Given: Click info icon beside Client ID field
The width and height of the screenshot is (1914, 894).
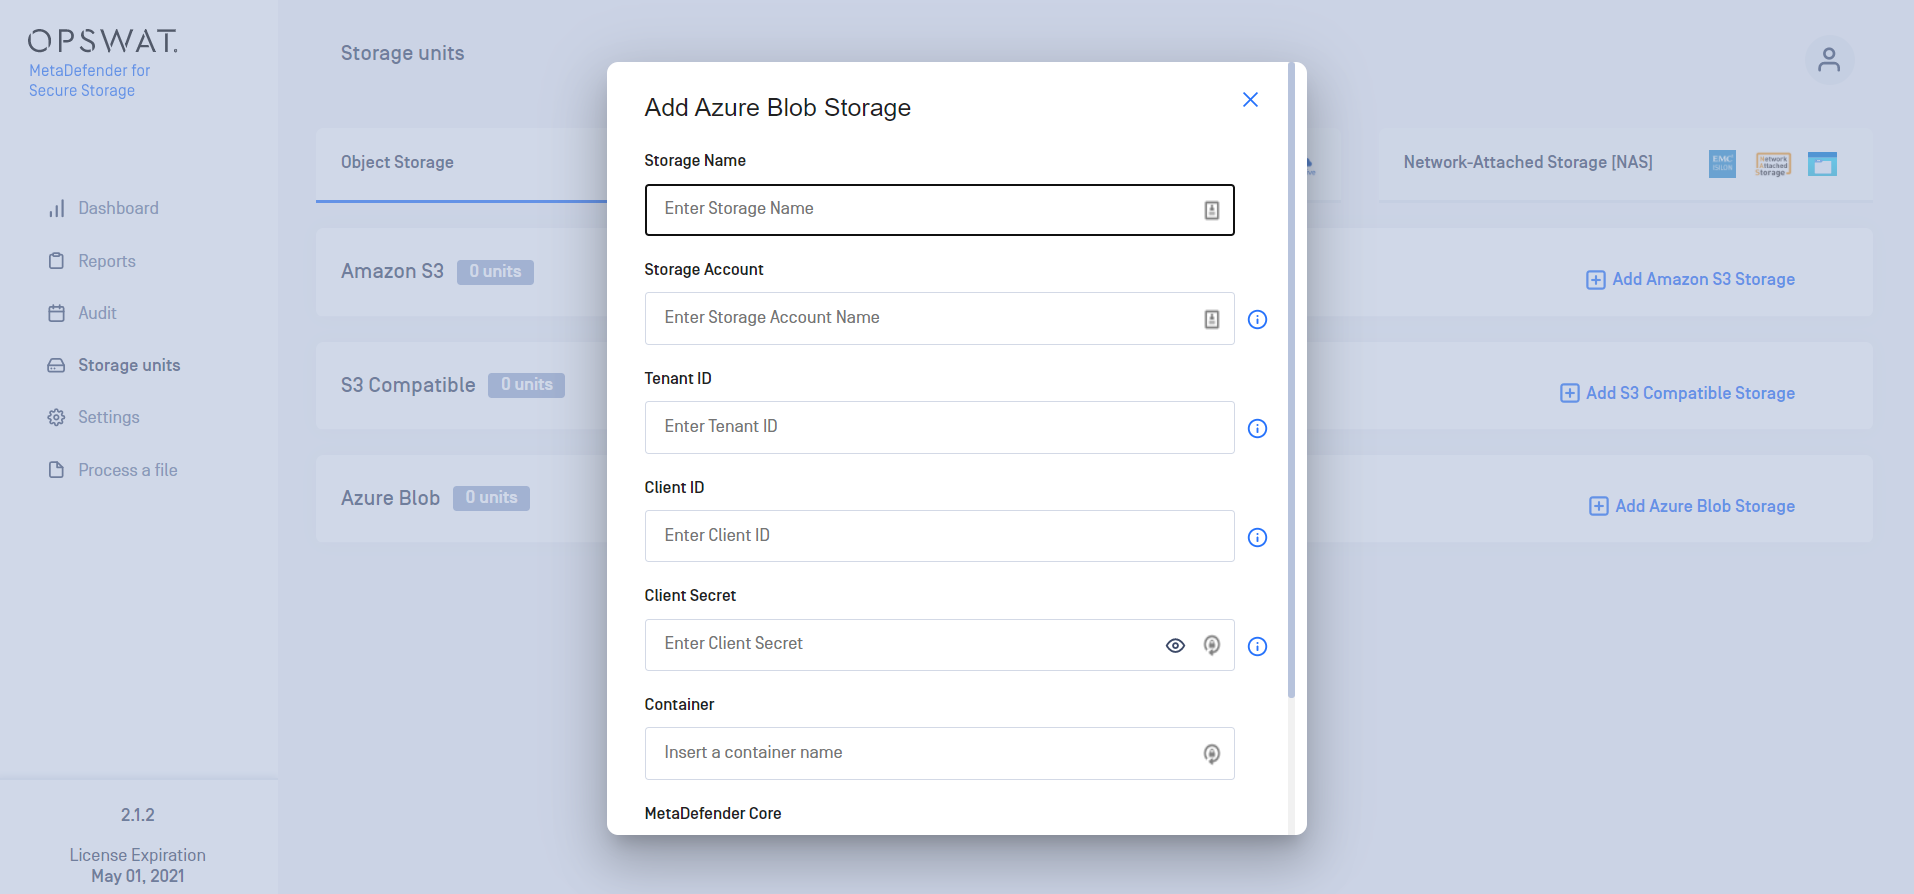Looking at the screenshot, I should [1257, 538].
